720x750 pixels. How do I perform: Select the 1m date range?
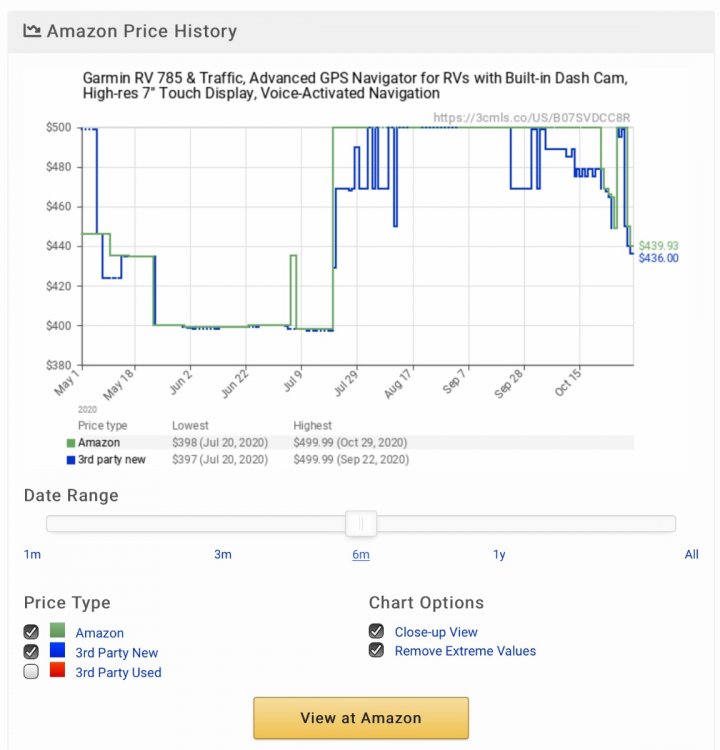pyautogui.click(x=32, y=554)
